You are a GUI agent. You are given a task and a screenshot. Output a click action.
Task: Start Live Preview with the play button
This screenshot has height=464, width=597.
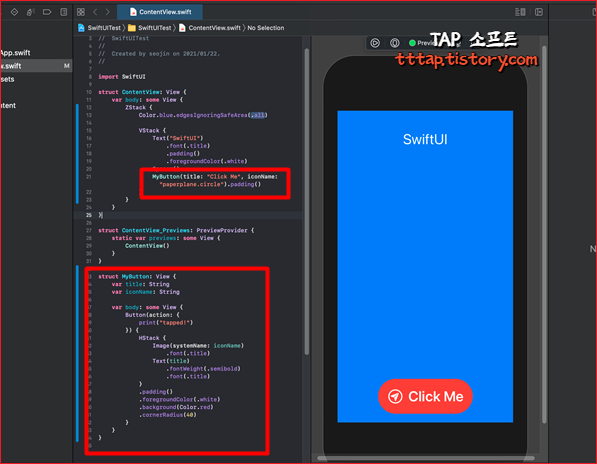click(375, 43)
